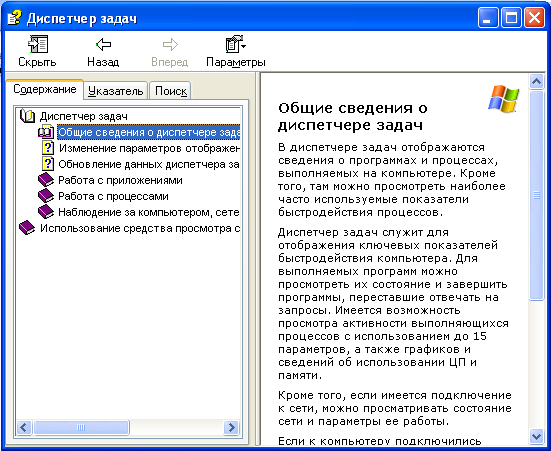
Task: Click the Вперед arrow icon
Action: [170, 44]
